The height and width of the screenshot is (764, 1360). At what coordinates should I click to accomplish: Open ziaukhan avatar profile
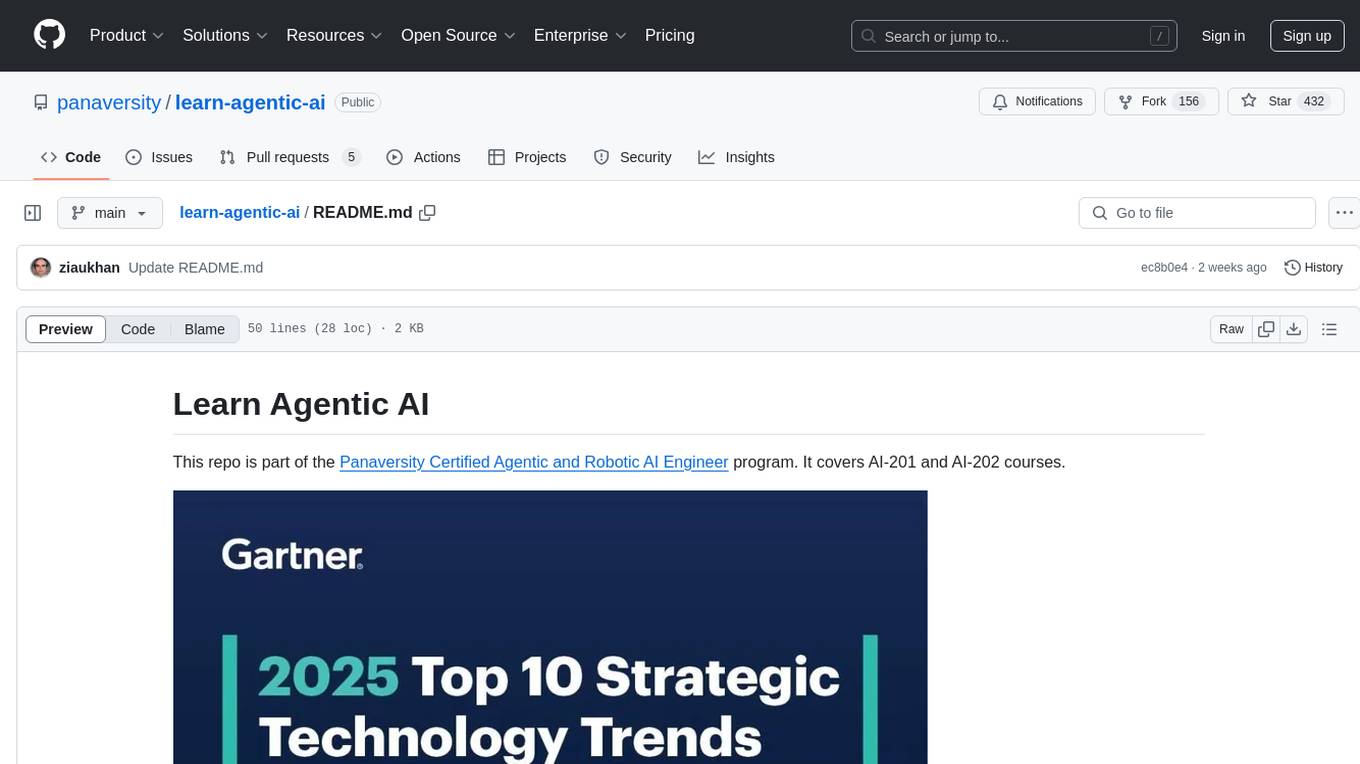(41, 267)
